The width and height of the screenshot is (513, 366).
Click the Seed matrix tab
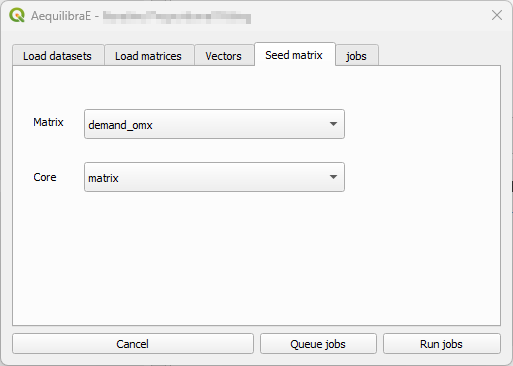pos(295,54)
